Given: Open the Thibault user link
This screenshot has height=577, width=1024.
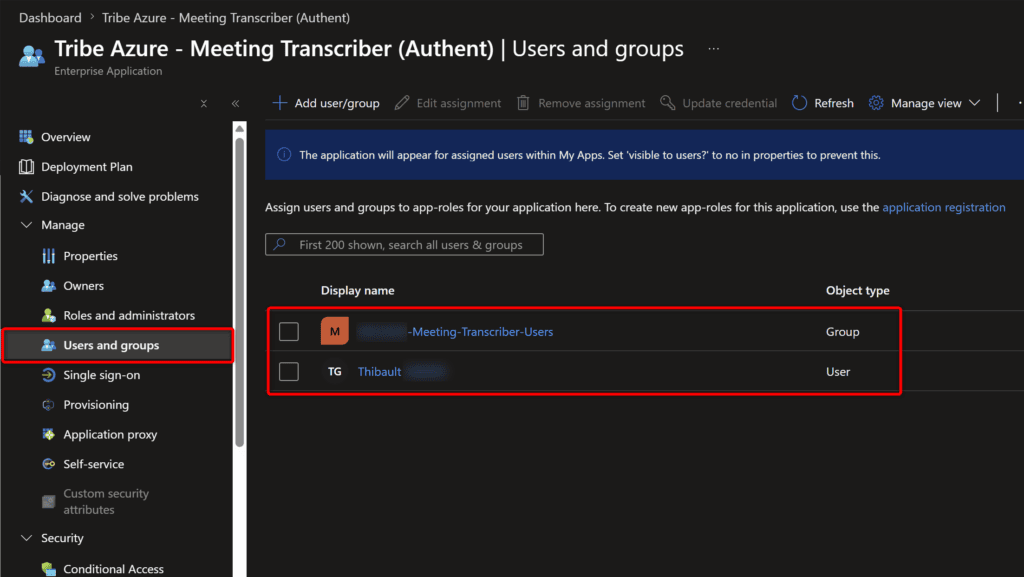Looking at the screenshot, I should tap(402, 371).
